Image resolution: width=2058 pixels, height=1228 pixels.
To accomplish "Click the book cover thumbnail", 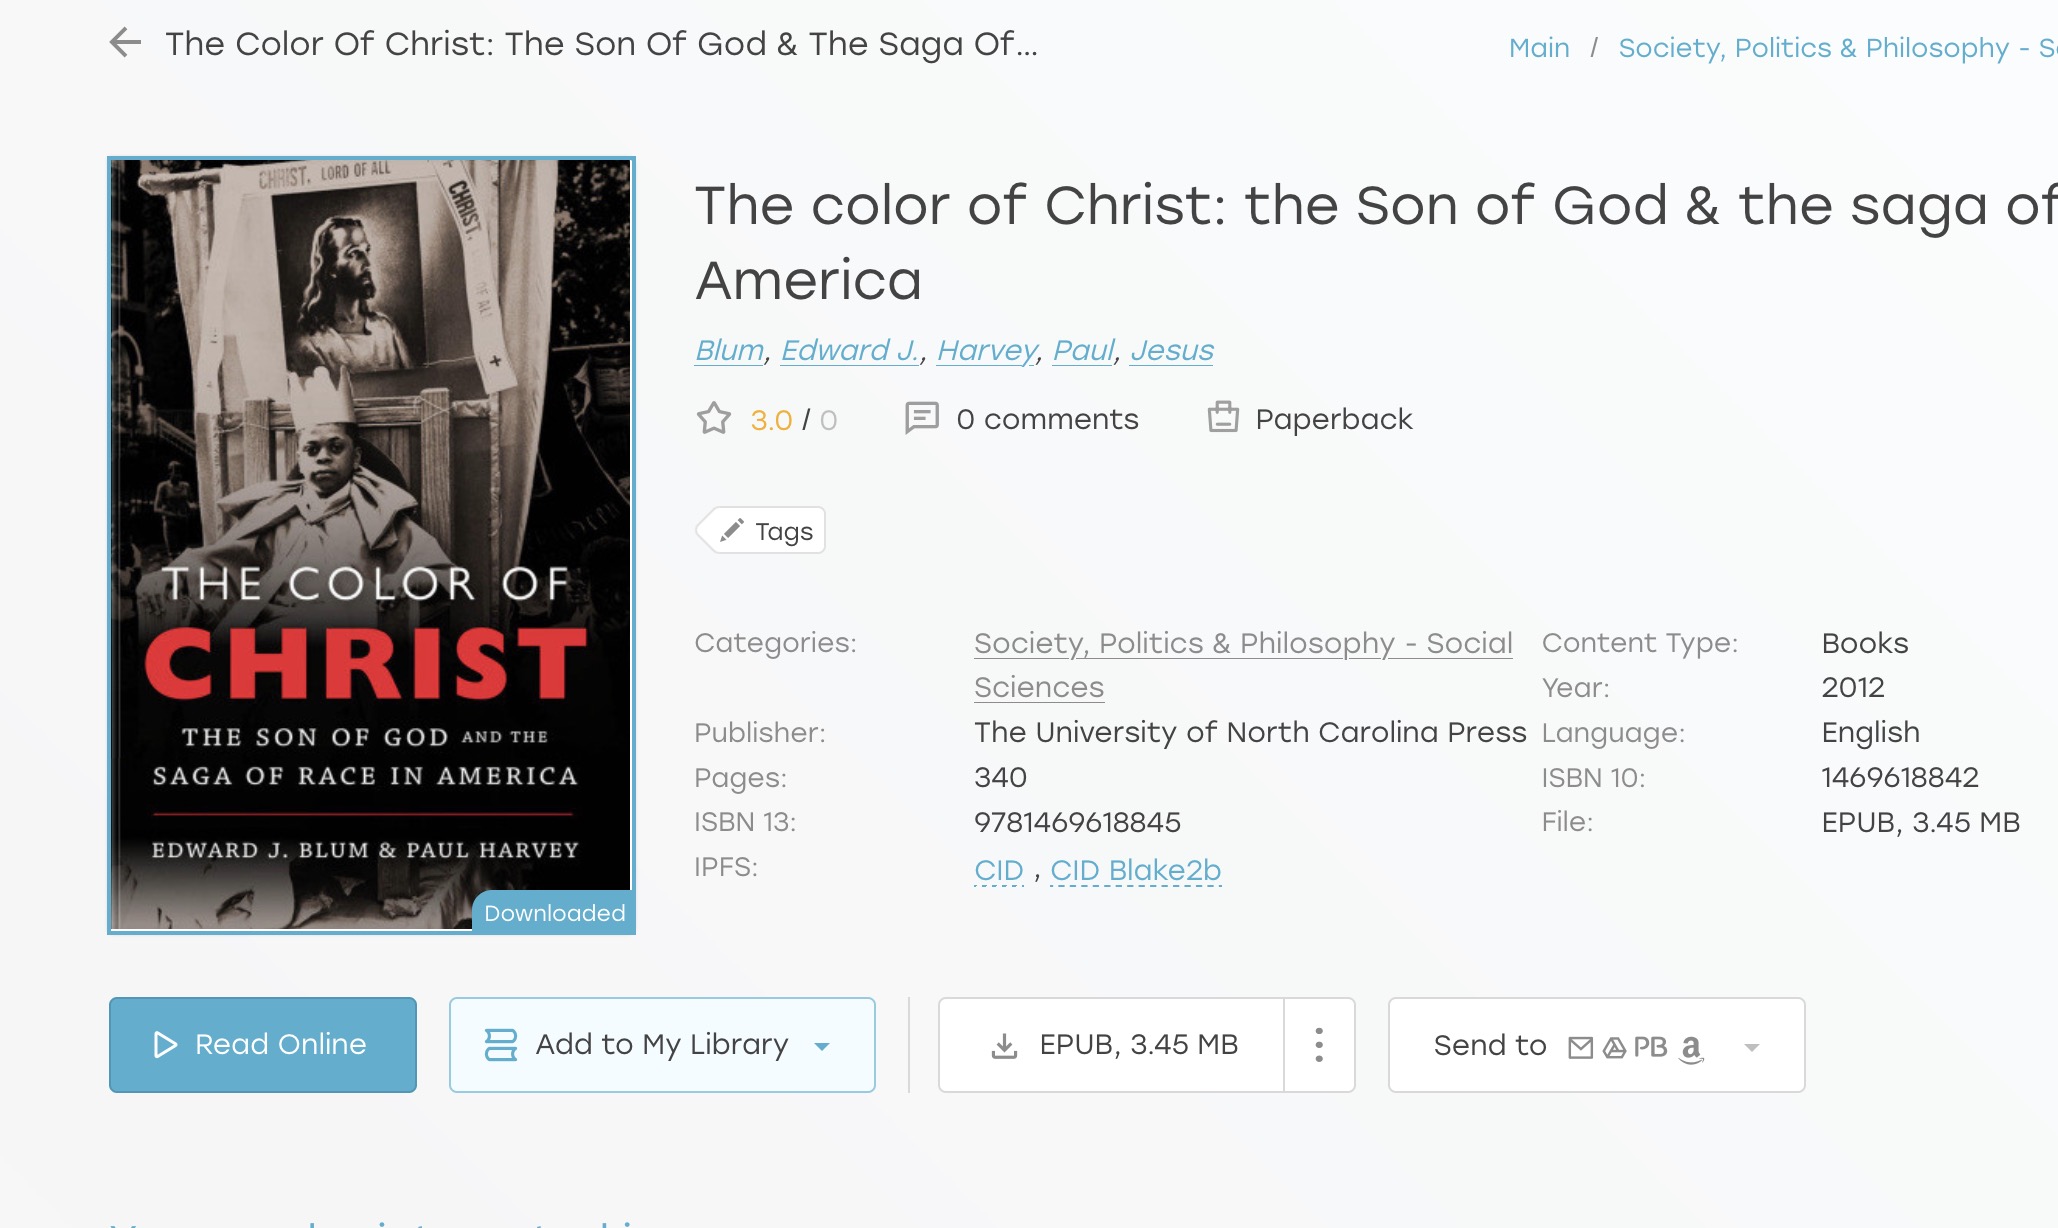I will 371,545.
